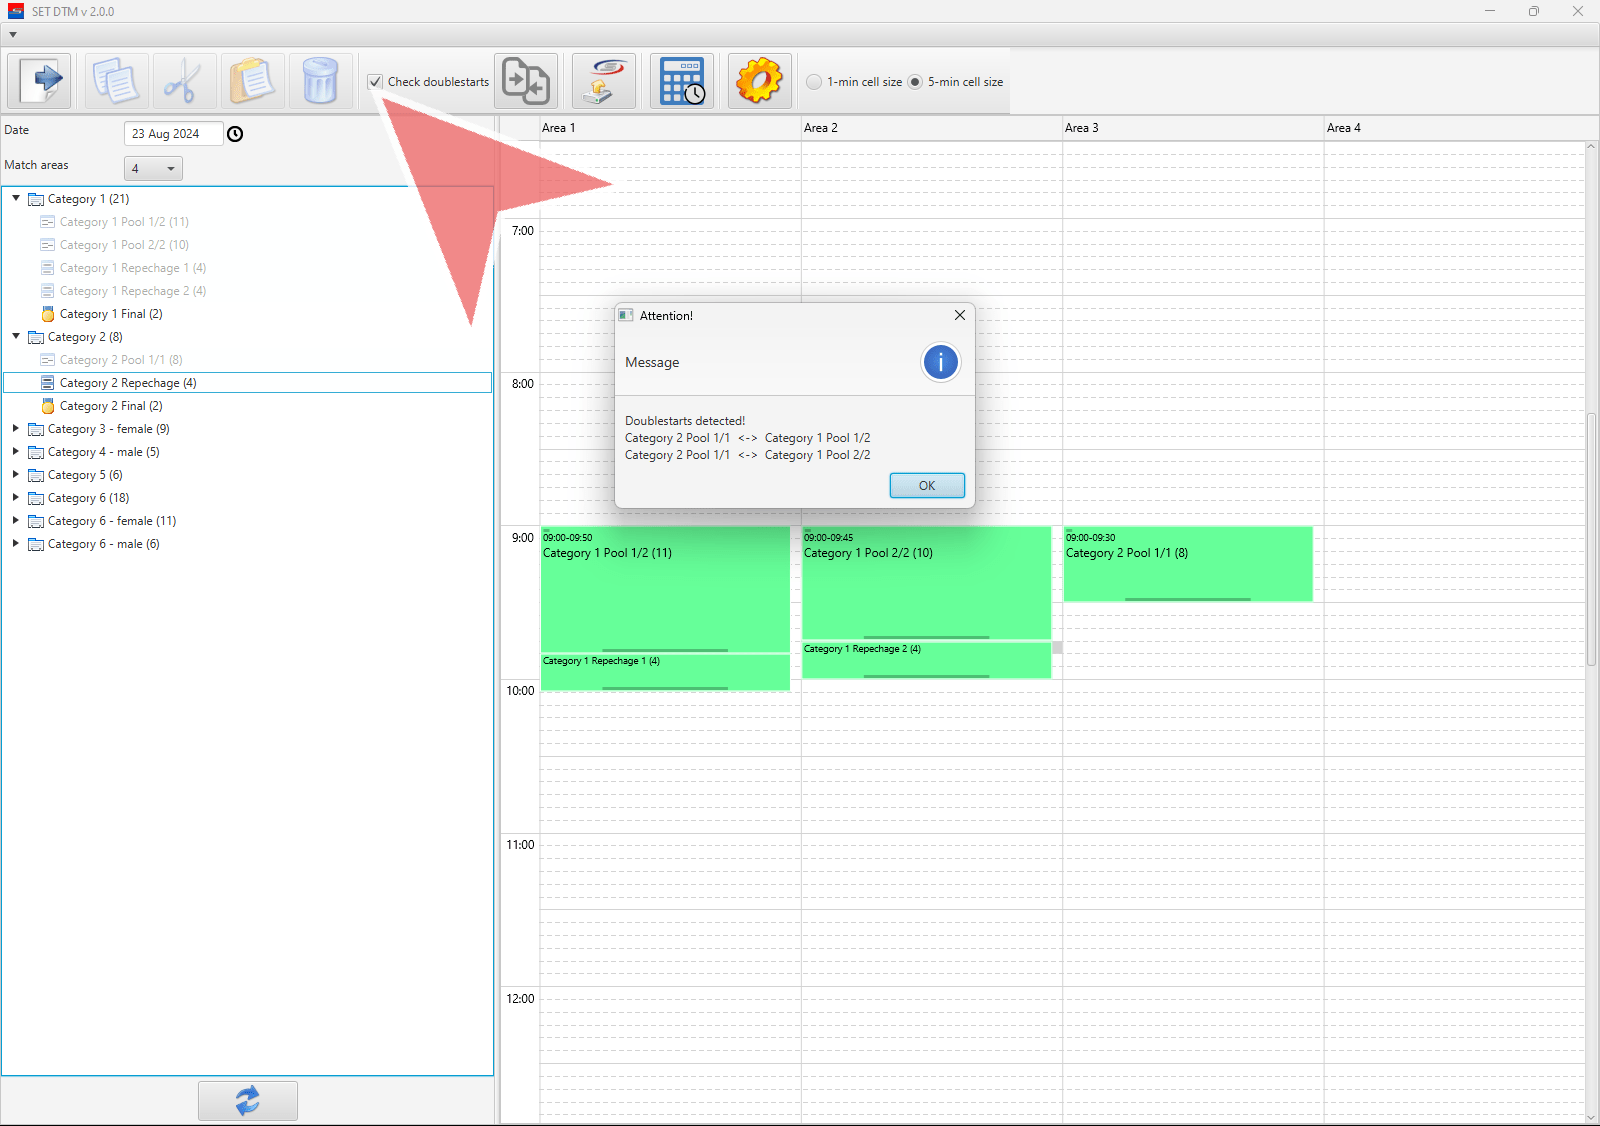Expand the Category 5 (6) tree node
The width and height of the screenshot is (1600, 1126).
tap(16, 475)
